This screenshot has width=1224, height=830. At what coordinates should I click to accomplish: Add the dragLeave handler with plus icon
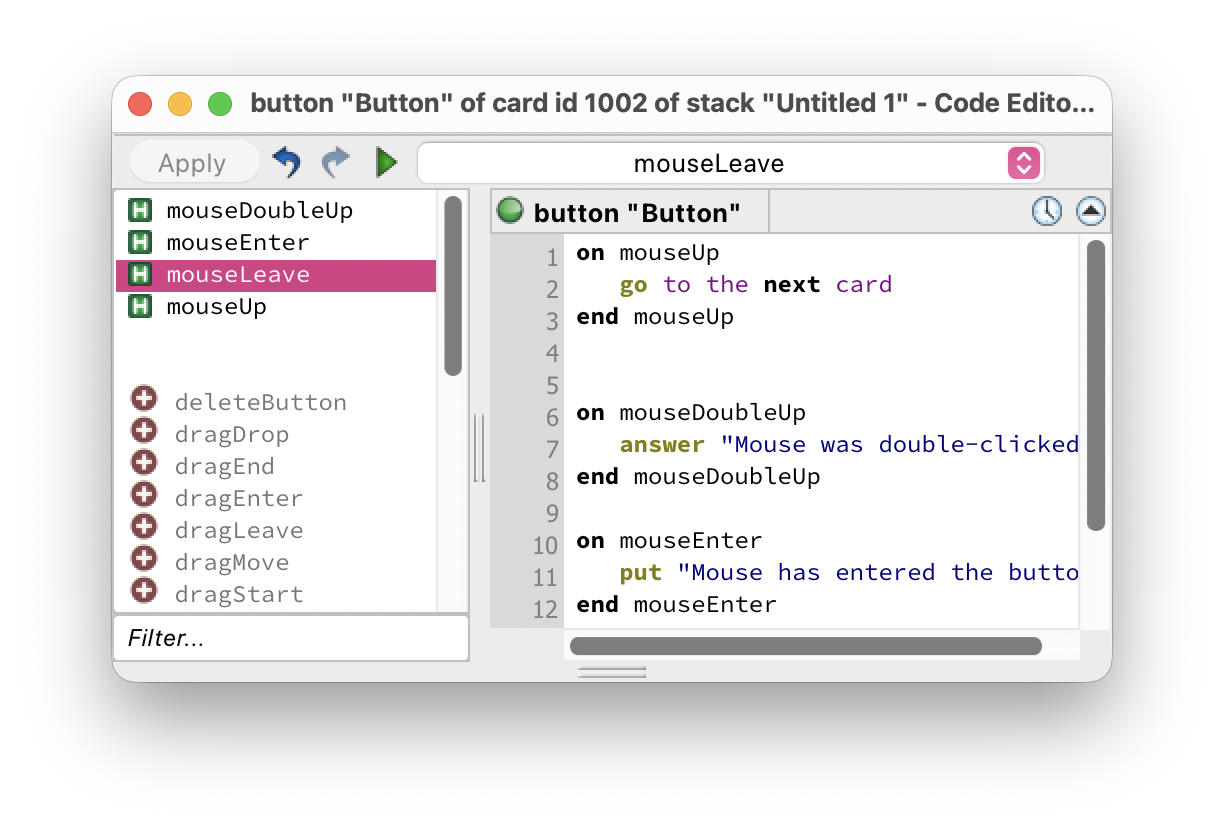click(144, 527)
